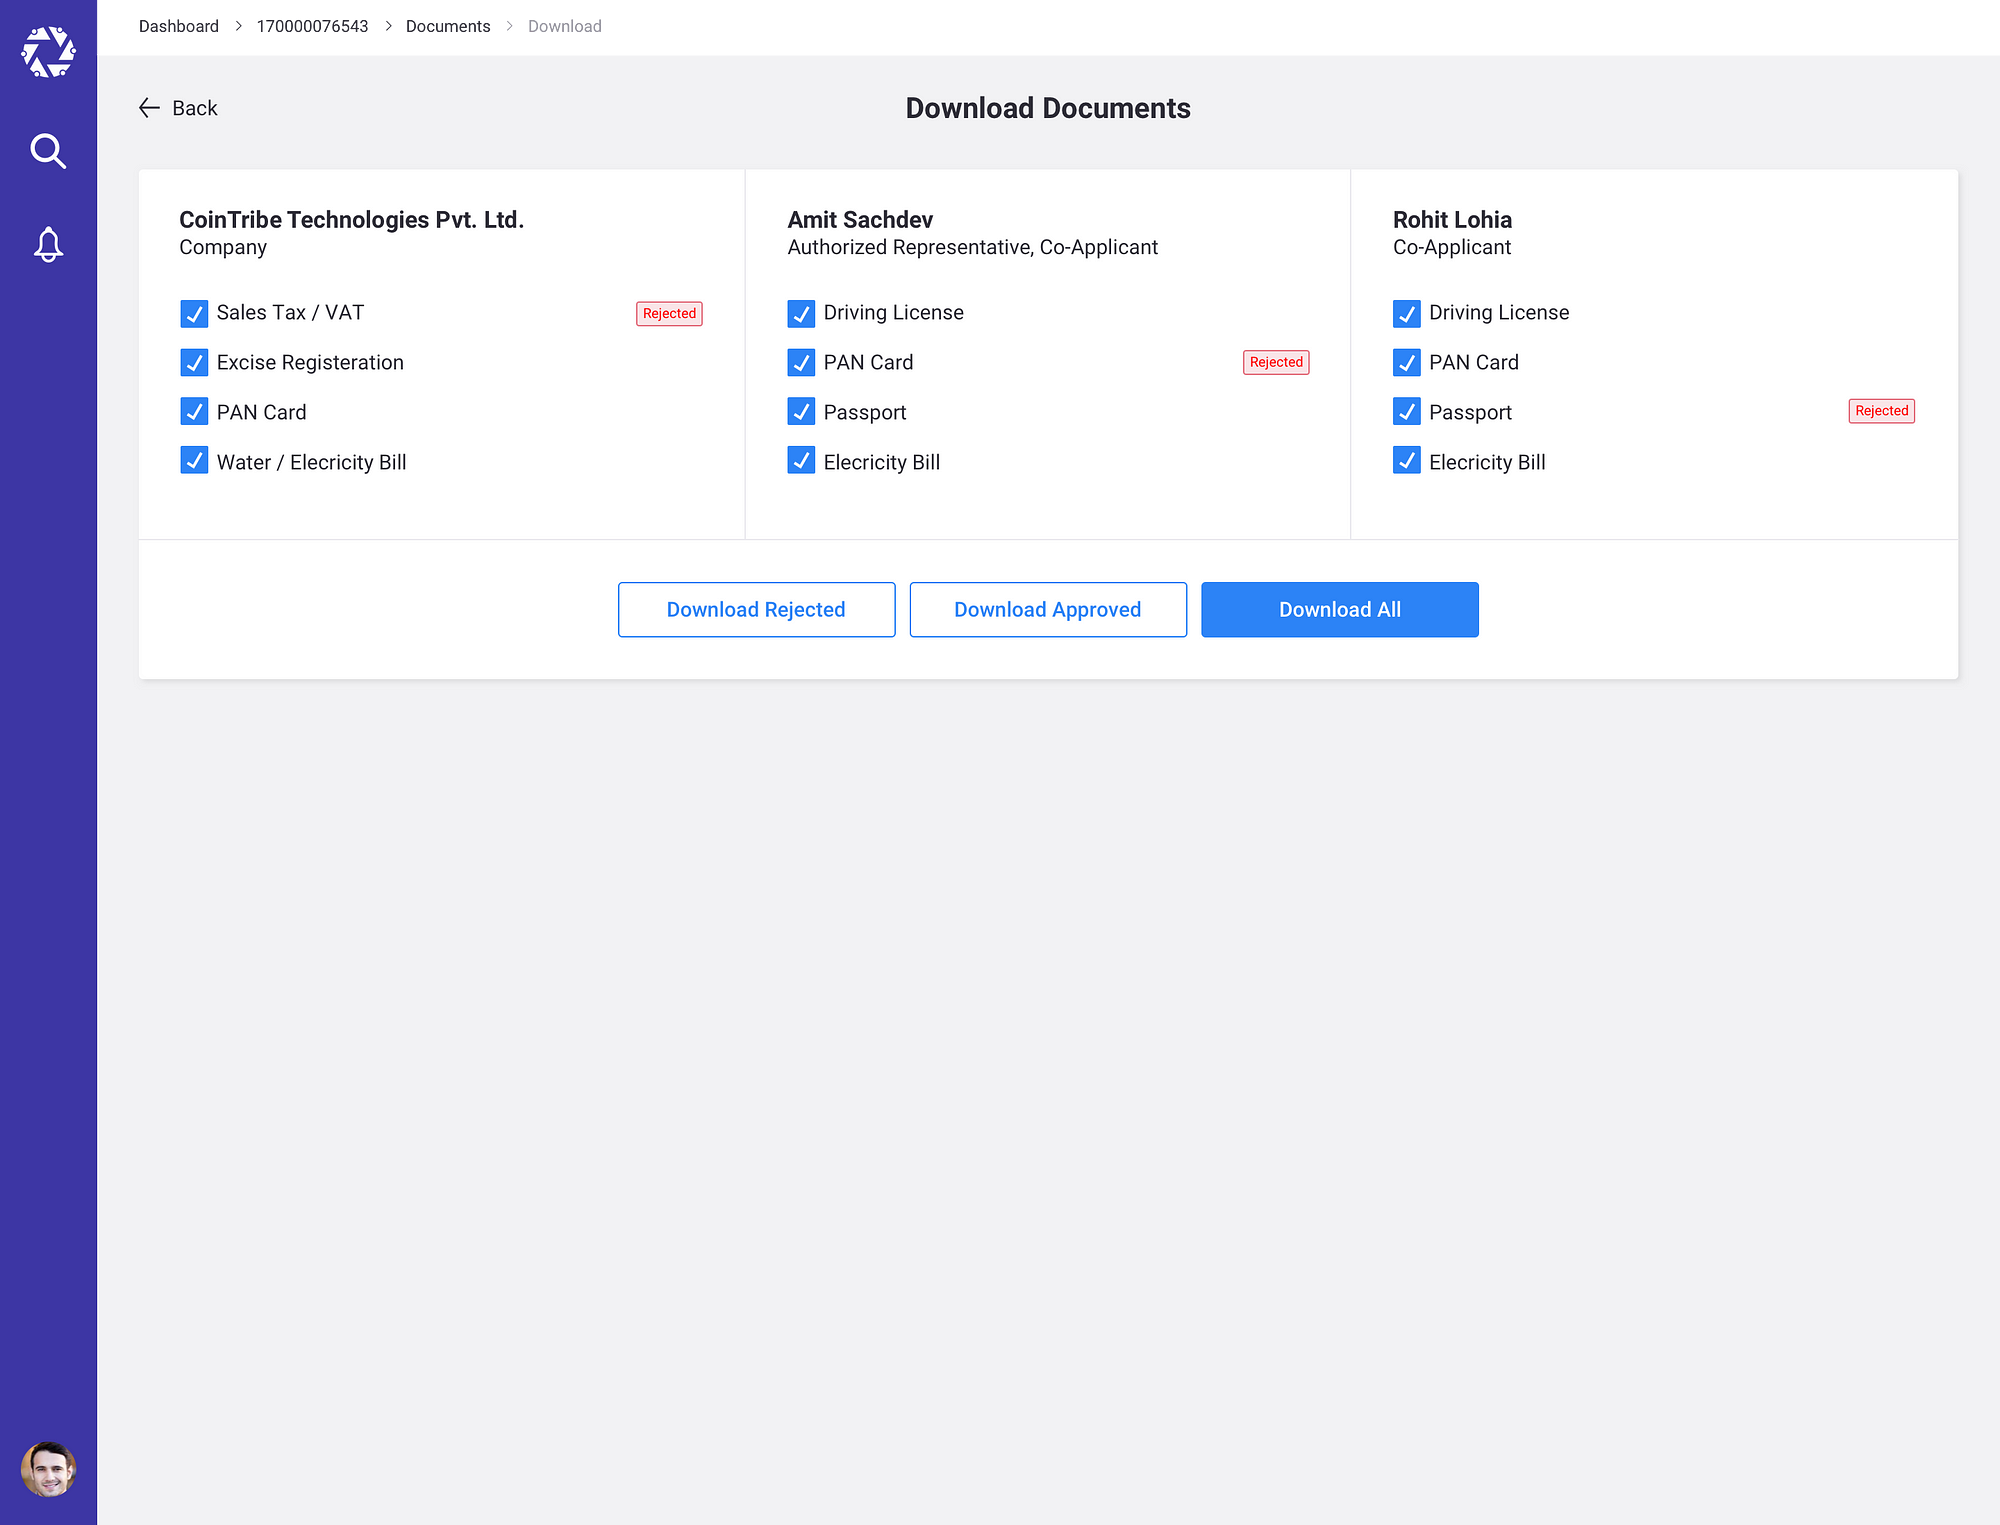This screenshot has width=2000, height=1525.
Task: Uncheck Excise Registeration checkbox
Action: point(194,362)
